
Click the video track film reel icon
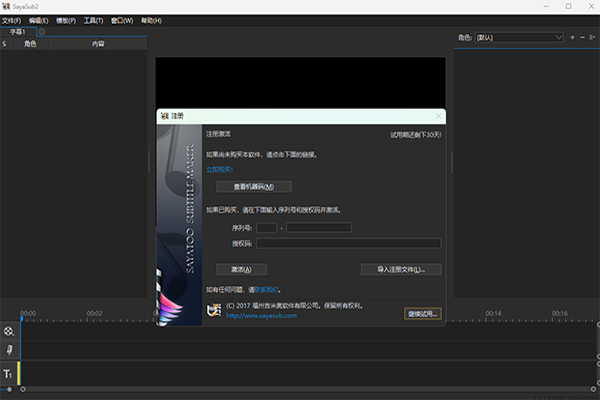click(8, 331)
